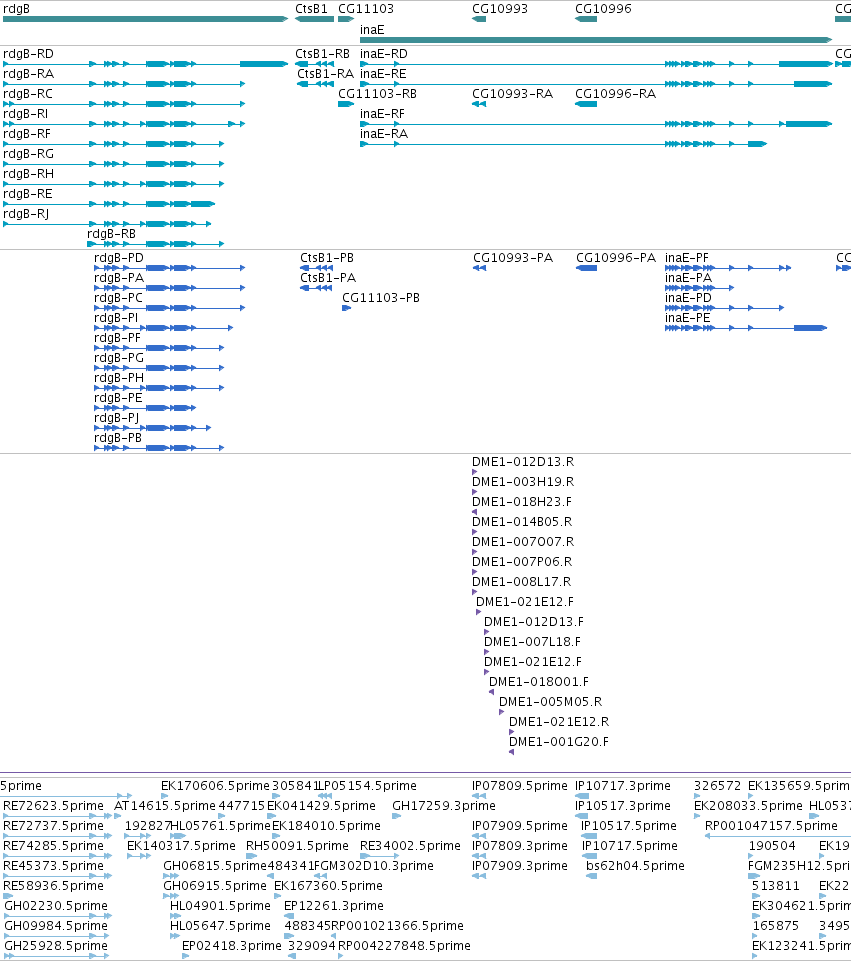The image size is (851, 961).
Task: Click the rdgB gene bar in top track
Action: pos(145,19)
